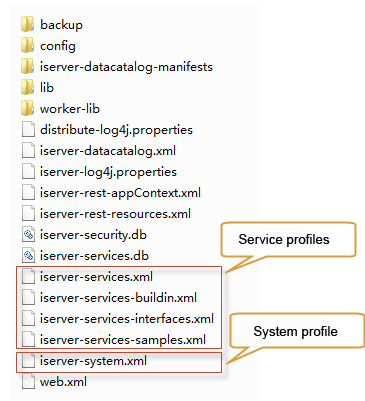Select the backup folder icon
The image size is (365, 401).
[27, 25]
